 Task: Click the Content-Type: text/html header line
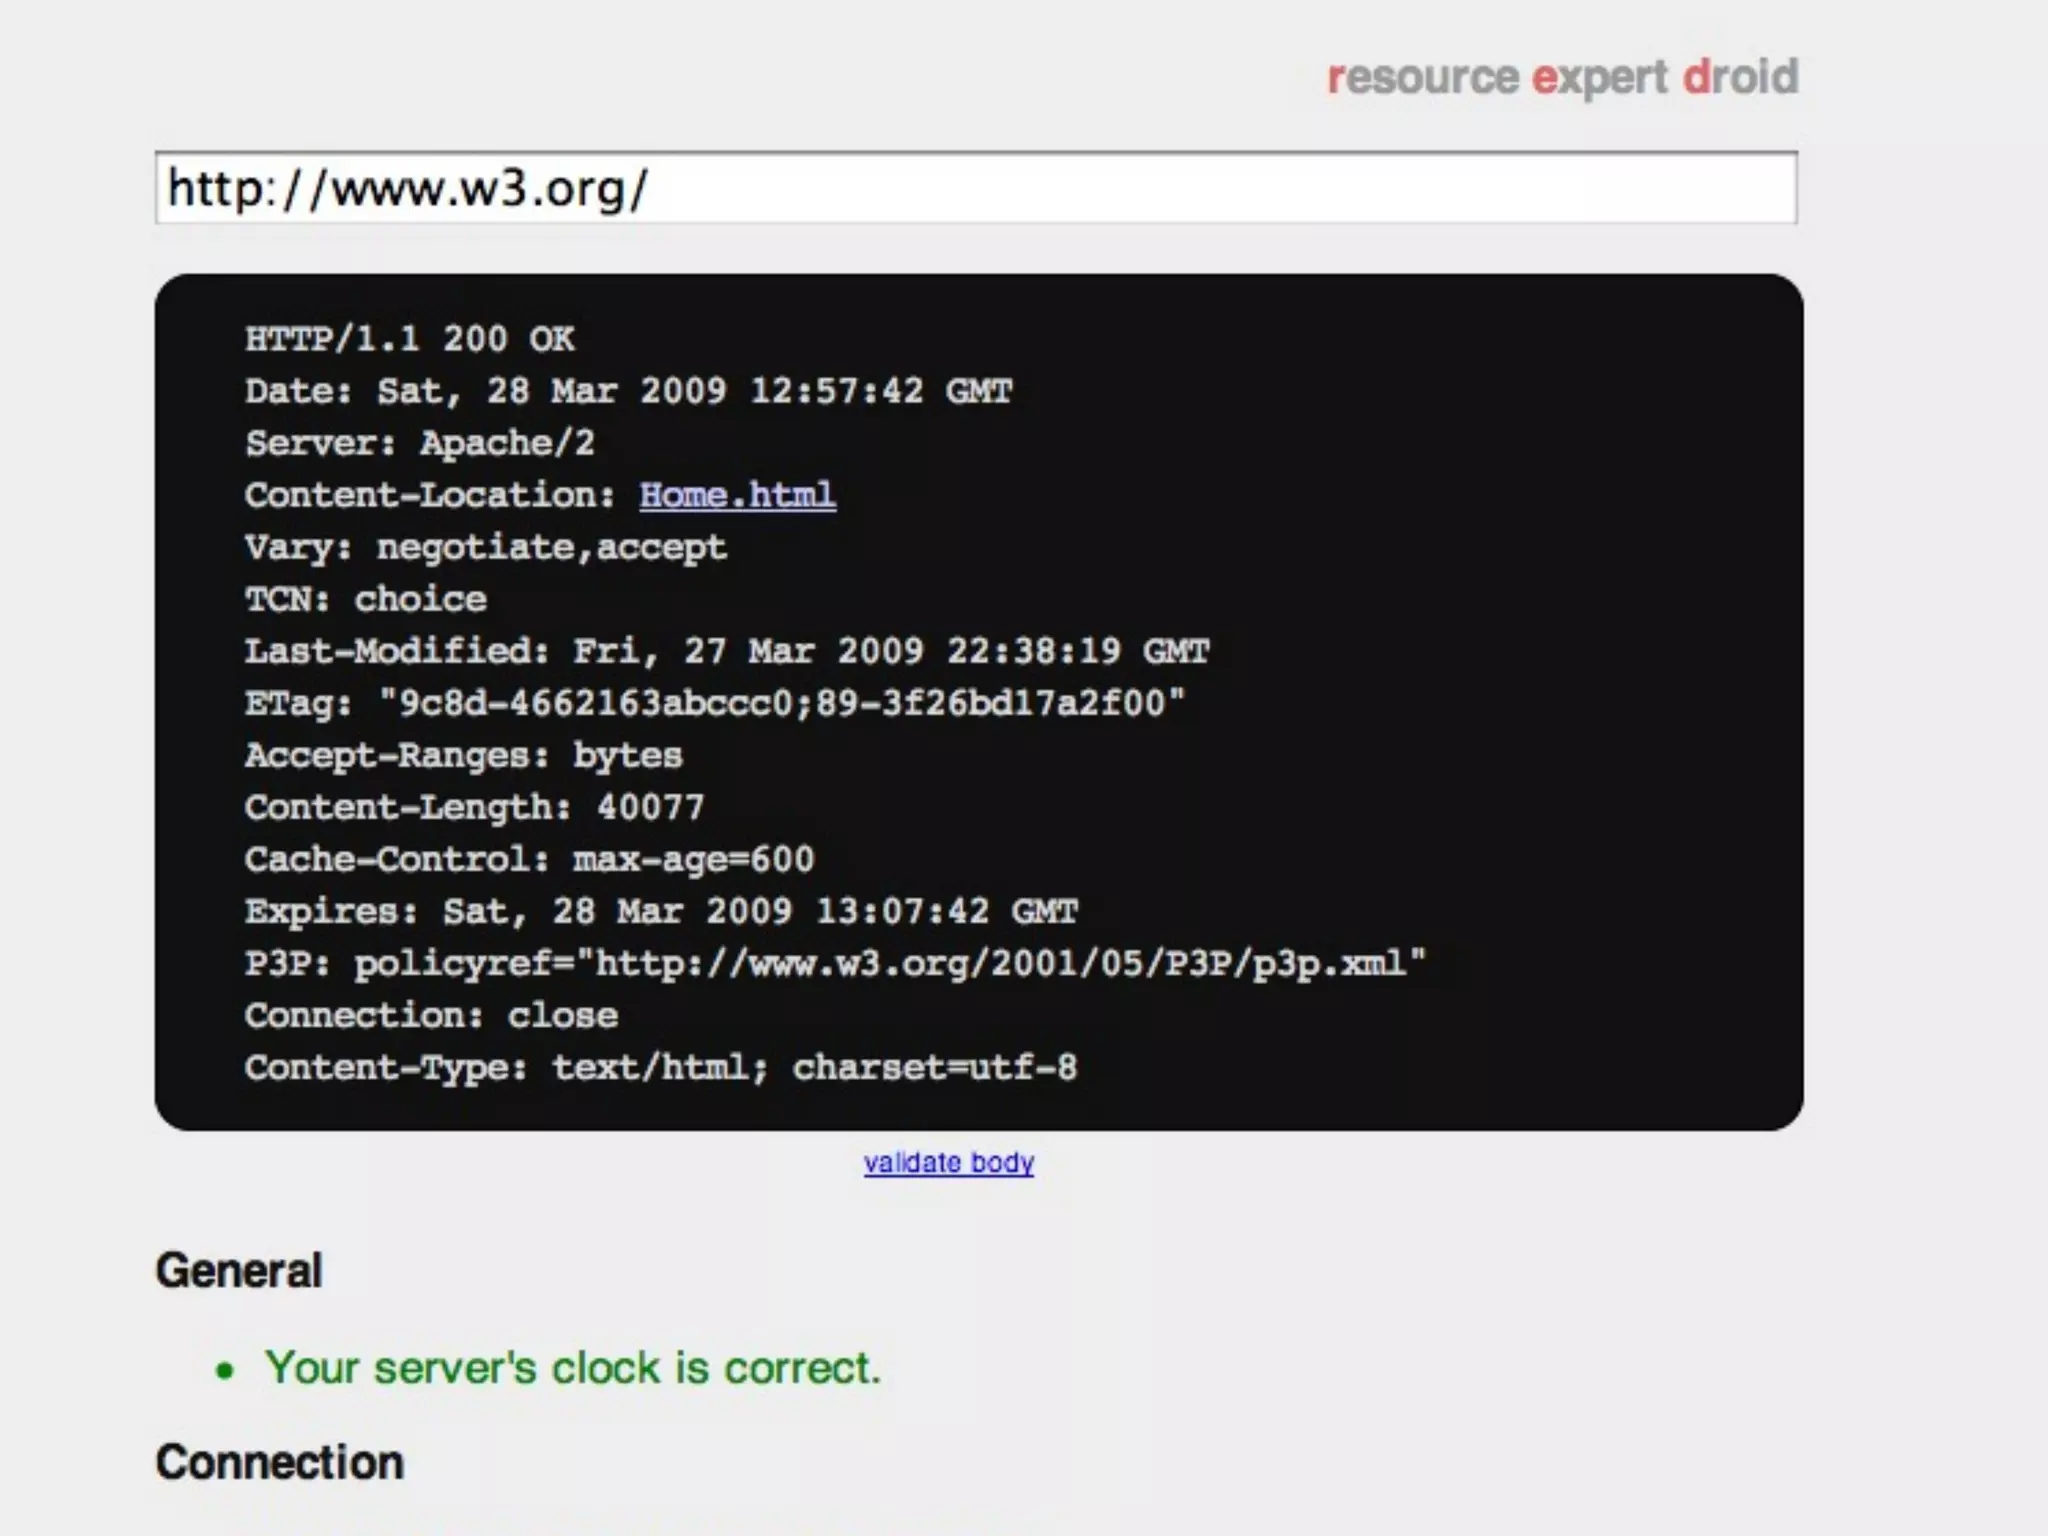[x=661, y=1067]
